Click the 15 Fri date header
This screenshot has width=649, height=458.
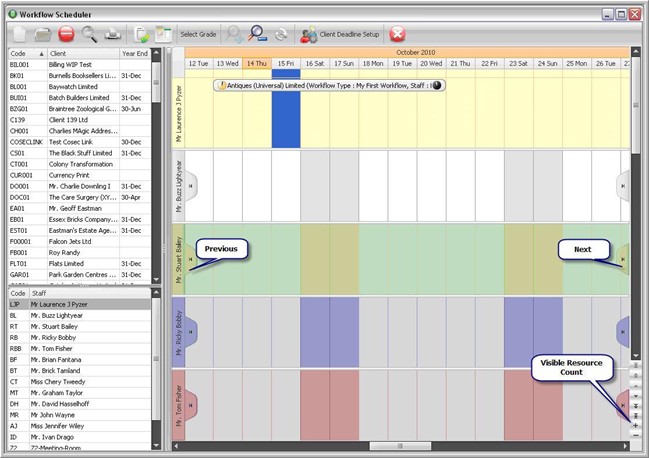click(x=286, y=63)
